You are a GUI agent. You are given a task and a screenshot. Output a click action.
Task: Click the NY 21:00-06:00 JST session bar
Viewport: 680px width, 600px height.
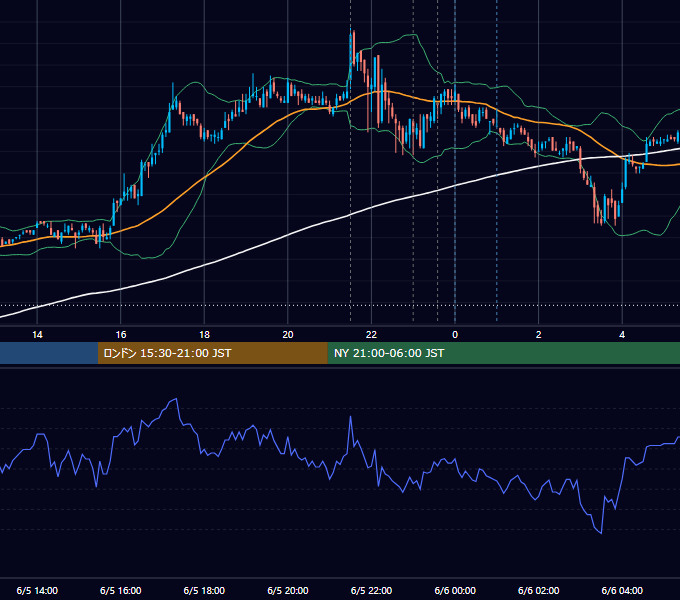point(503,353)
